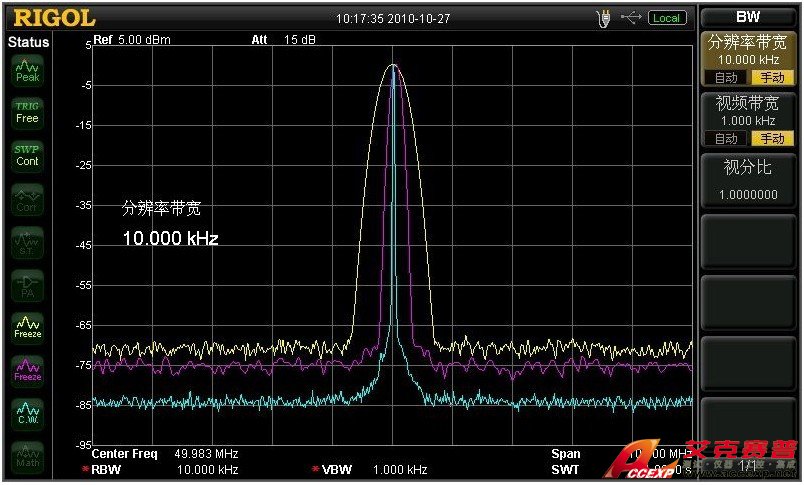Click the BW menu title
Screen dimensions: 804x485
click(x=747, y=17)
